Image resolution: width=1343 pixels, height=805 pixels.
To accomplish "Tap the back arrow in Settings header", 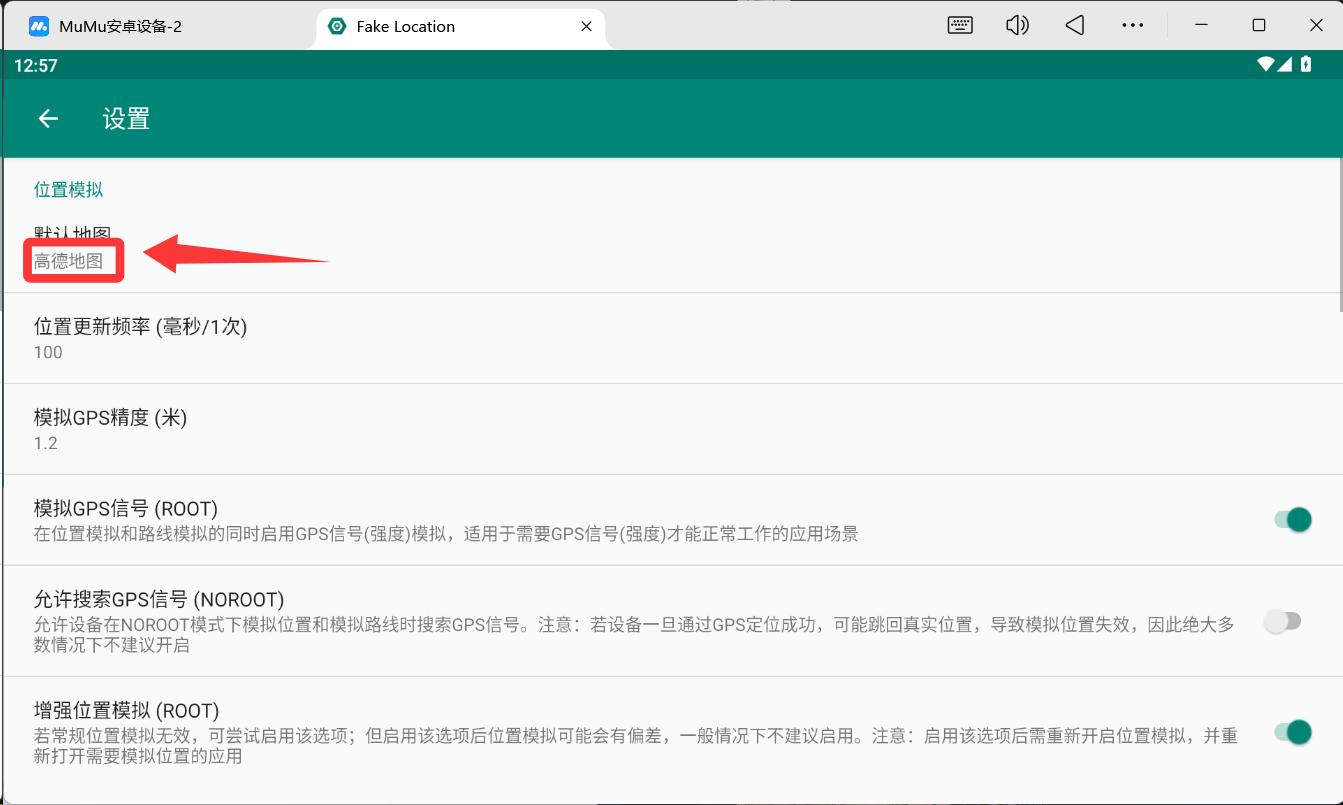I will coord(48,119).
